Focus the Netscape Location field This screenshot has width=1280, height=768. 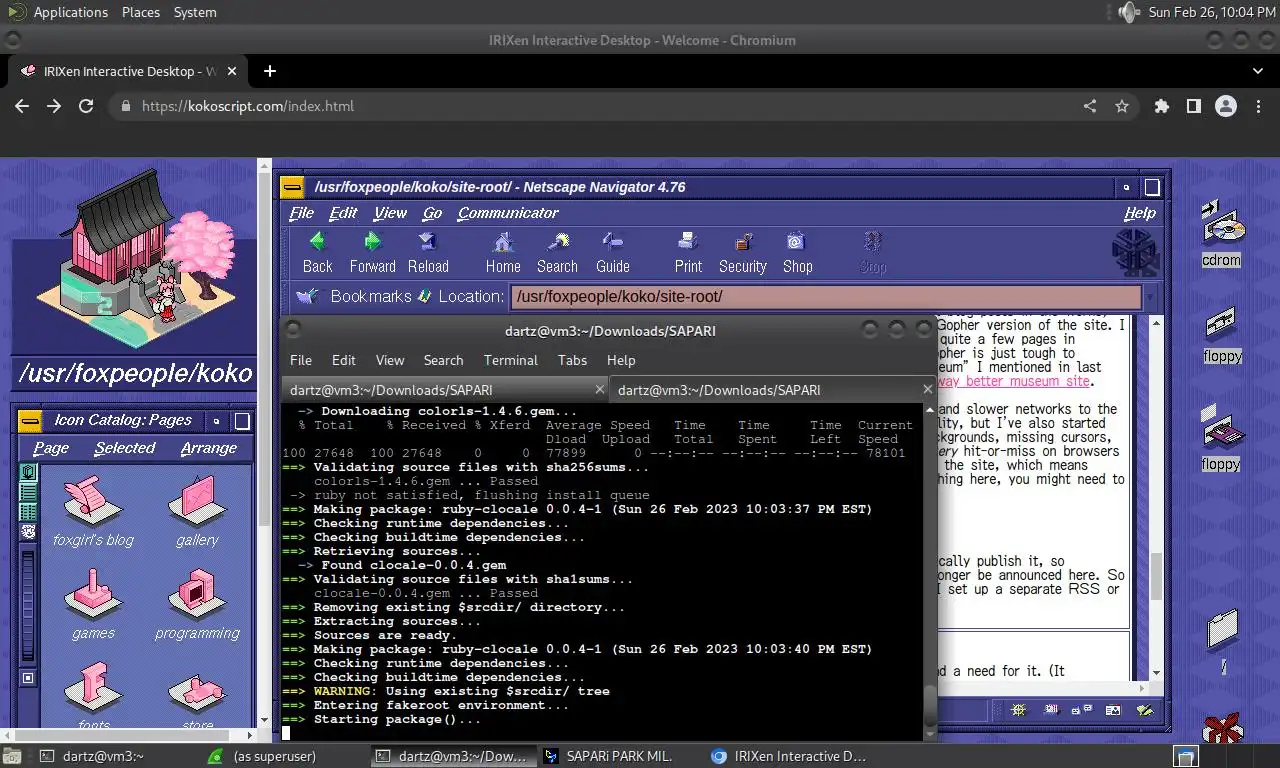tap(826, 297)
